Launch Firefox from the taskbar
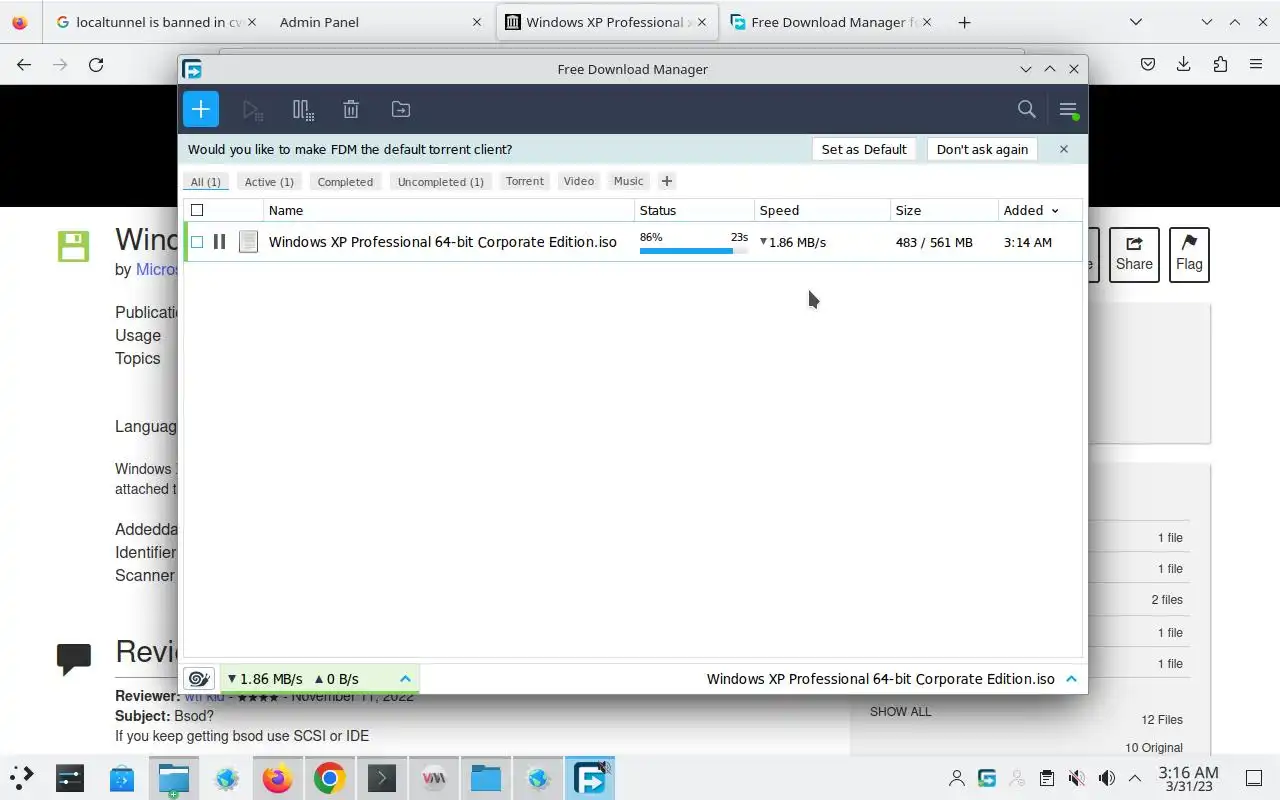1280x800 pixels. (x=277, y=777)
